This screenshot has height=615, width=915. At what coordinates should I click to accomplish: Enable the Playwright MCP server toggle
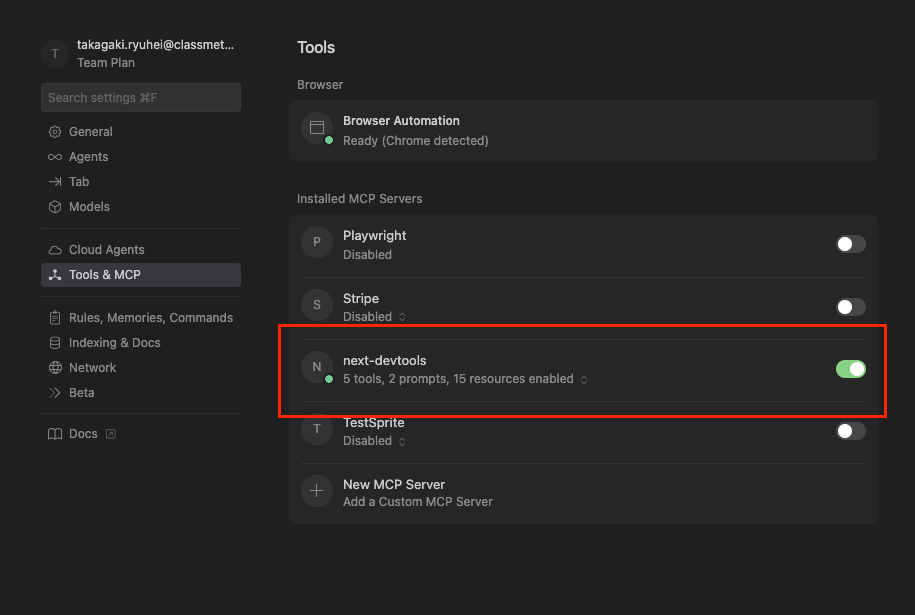850,244
